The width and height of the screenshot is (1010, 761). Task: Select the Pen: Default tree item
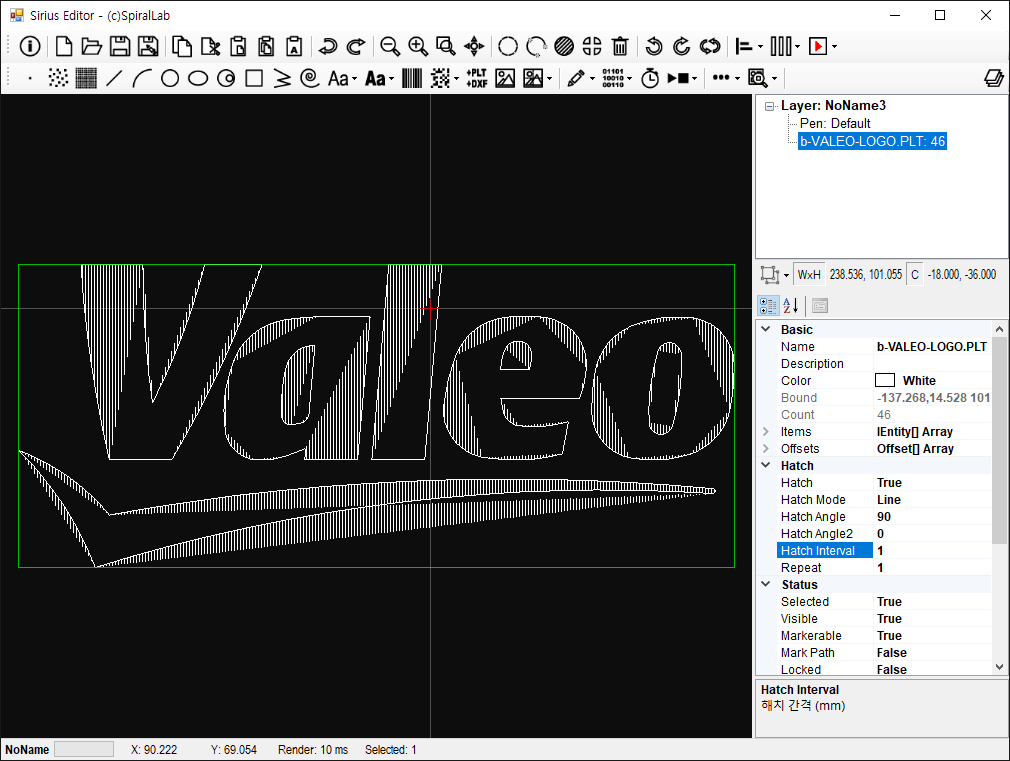coord(835,123)
